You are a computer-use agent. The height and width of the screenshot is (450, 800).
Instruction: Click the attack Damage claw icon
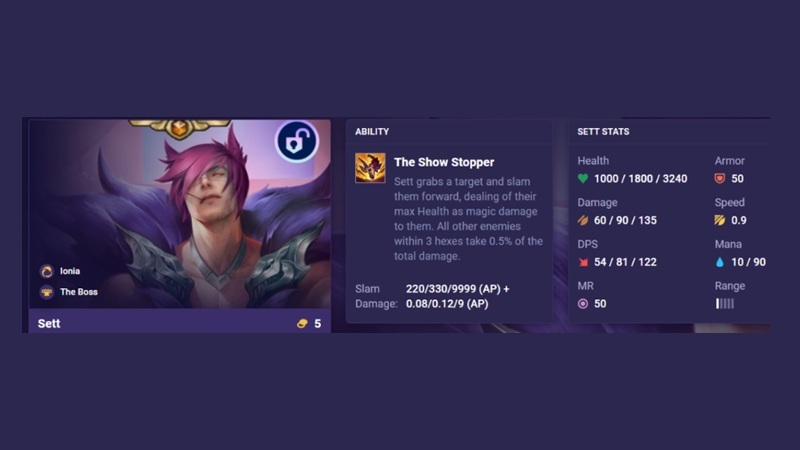[583, 220]
